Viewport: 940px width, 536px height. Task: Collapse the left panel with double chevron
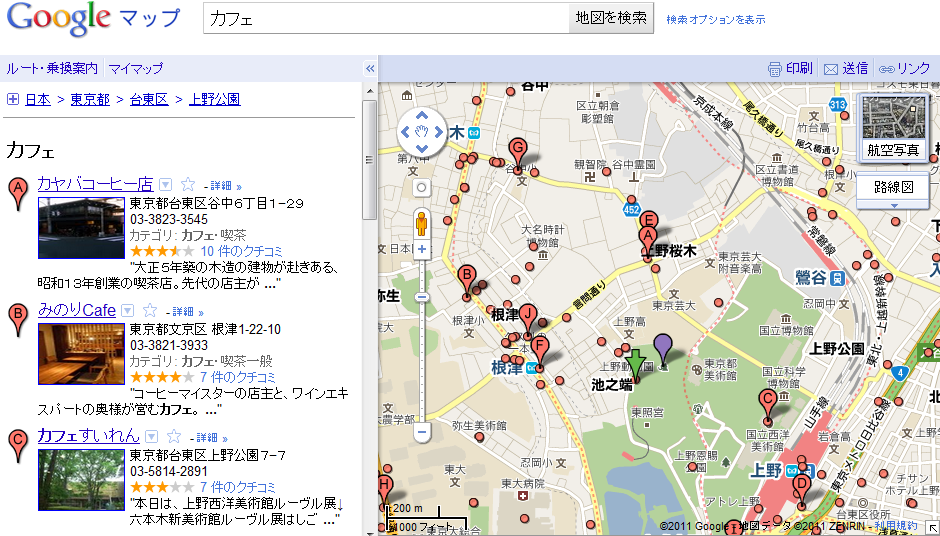coord(370,68)
